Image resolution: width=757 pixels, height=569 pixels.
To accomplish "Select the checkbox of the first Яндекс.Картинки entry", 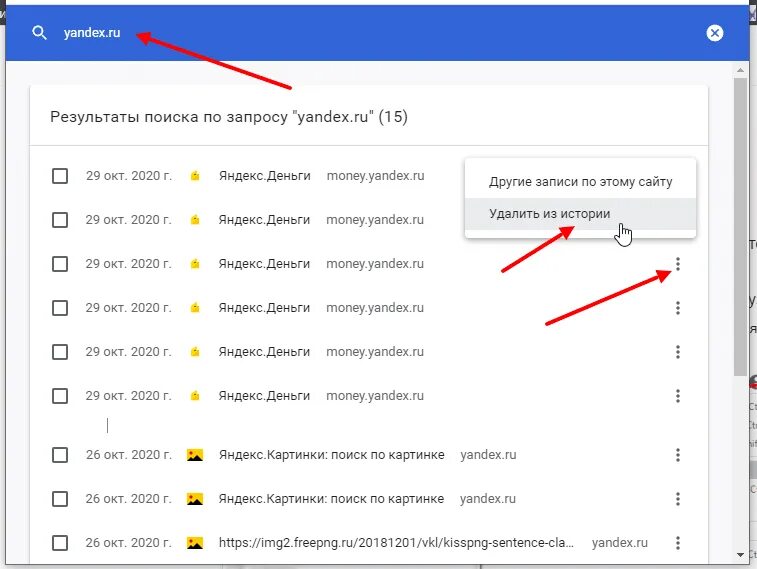I will tap(60, 455).
